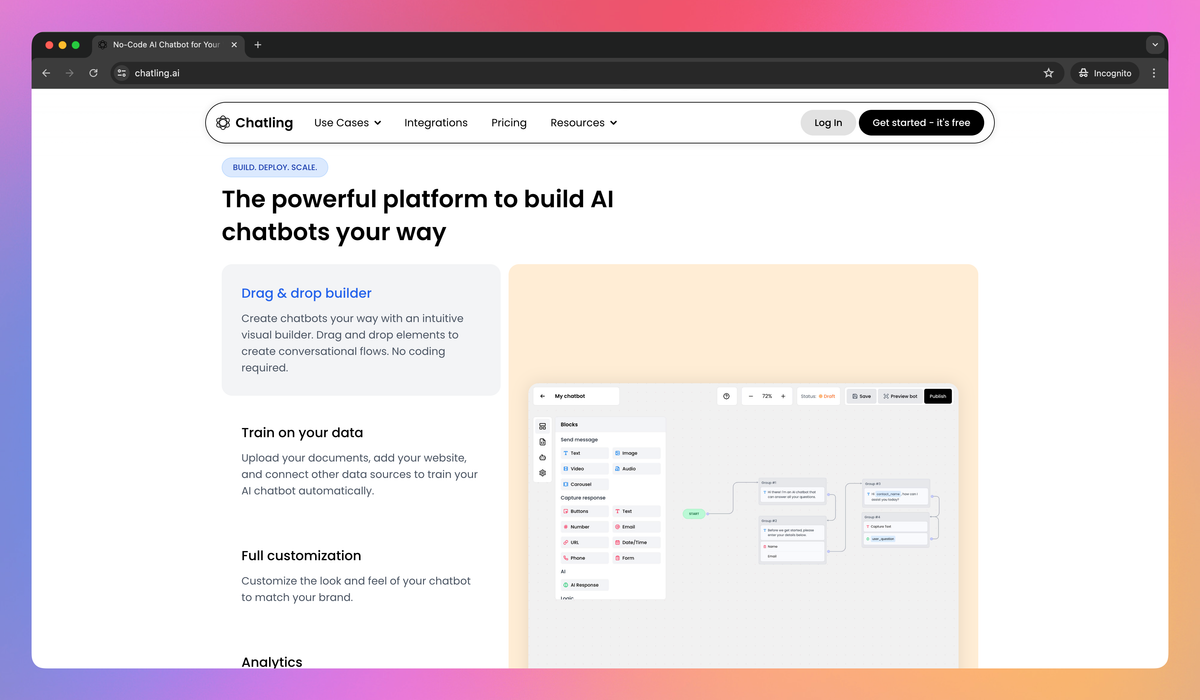Click the 72% zoom level value

coord(767,396)
